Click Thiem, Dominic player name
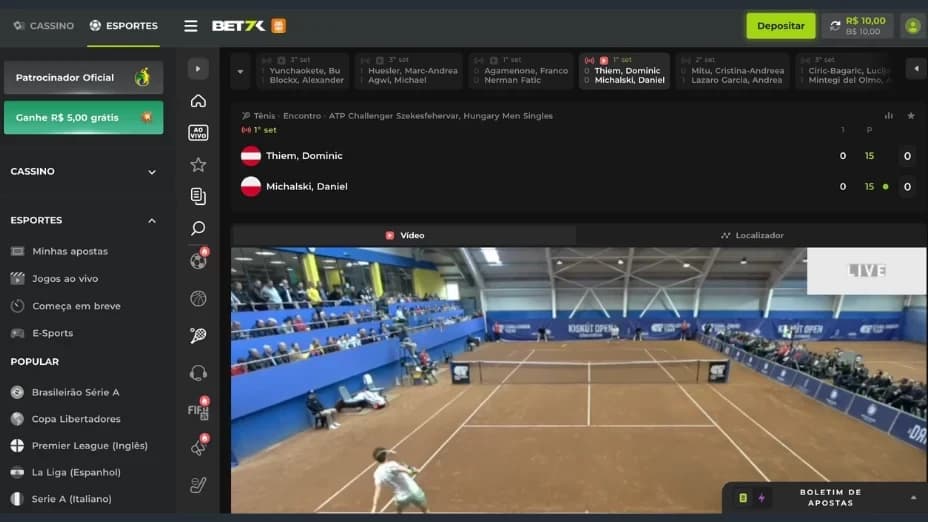Image resolution: width=928 pixels, height=522 pixels. [x=304, y=156]
